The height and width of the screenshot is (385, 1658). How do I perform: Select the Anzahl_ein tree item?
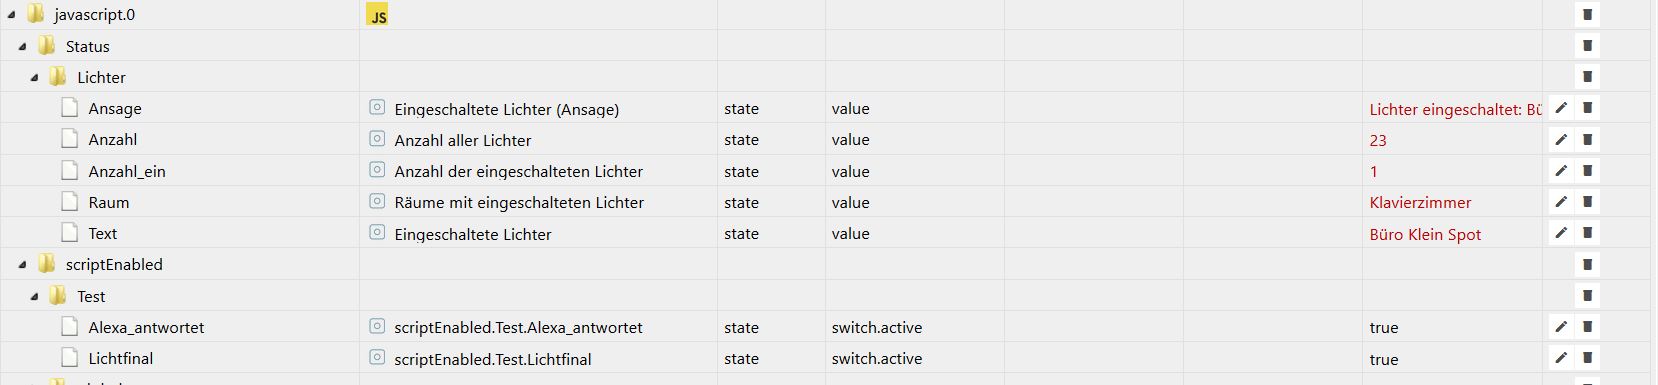(127, 171)
